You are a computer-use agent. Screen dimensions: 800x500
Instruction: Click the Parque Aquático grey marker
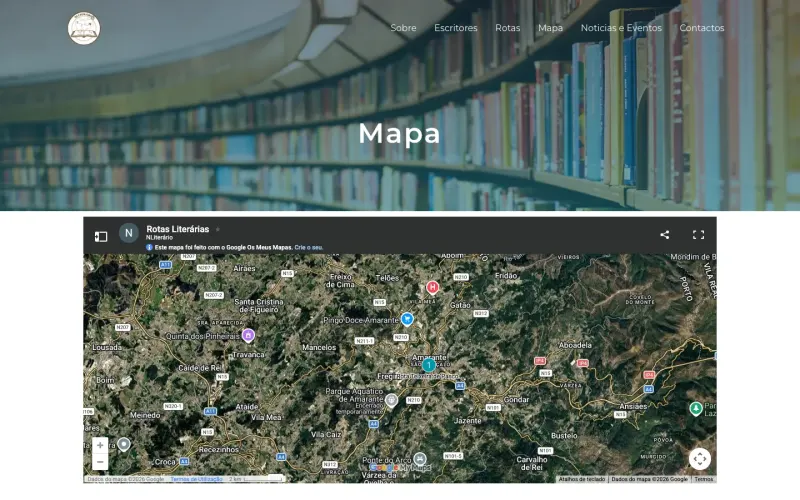tap(391, 401)
